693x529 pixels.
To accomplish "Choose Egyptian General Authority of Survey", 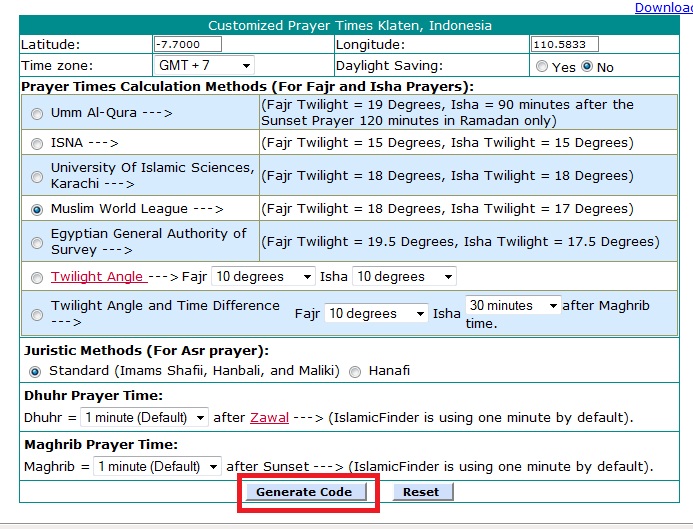I will tap(37, 242).
